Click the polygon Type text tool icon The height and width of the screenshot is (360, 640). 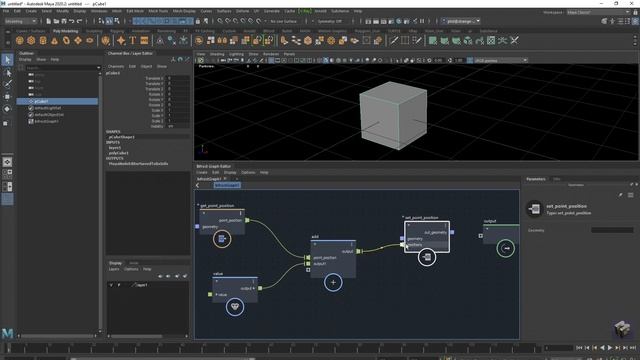(133, 40)
